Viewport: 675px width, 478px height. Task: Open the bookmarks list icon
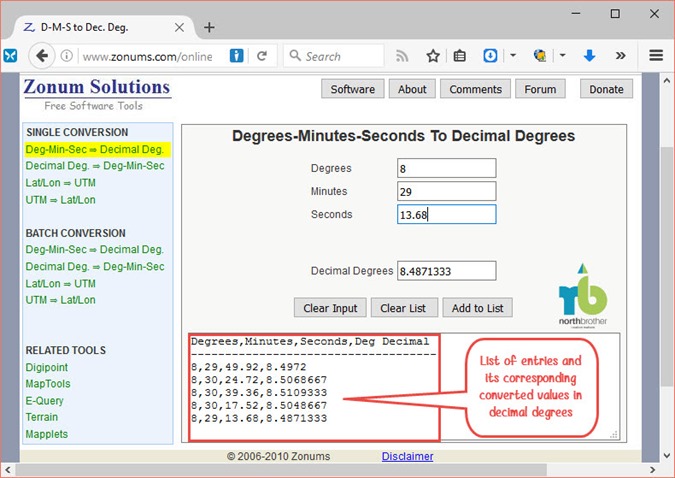(460, 56)
